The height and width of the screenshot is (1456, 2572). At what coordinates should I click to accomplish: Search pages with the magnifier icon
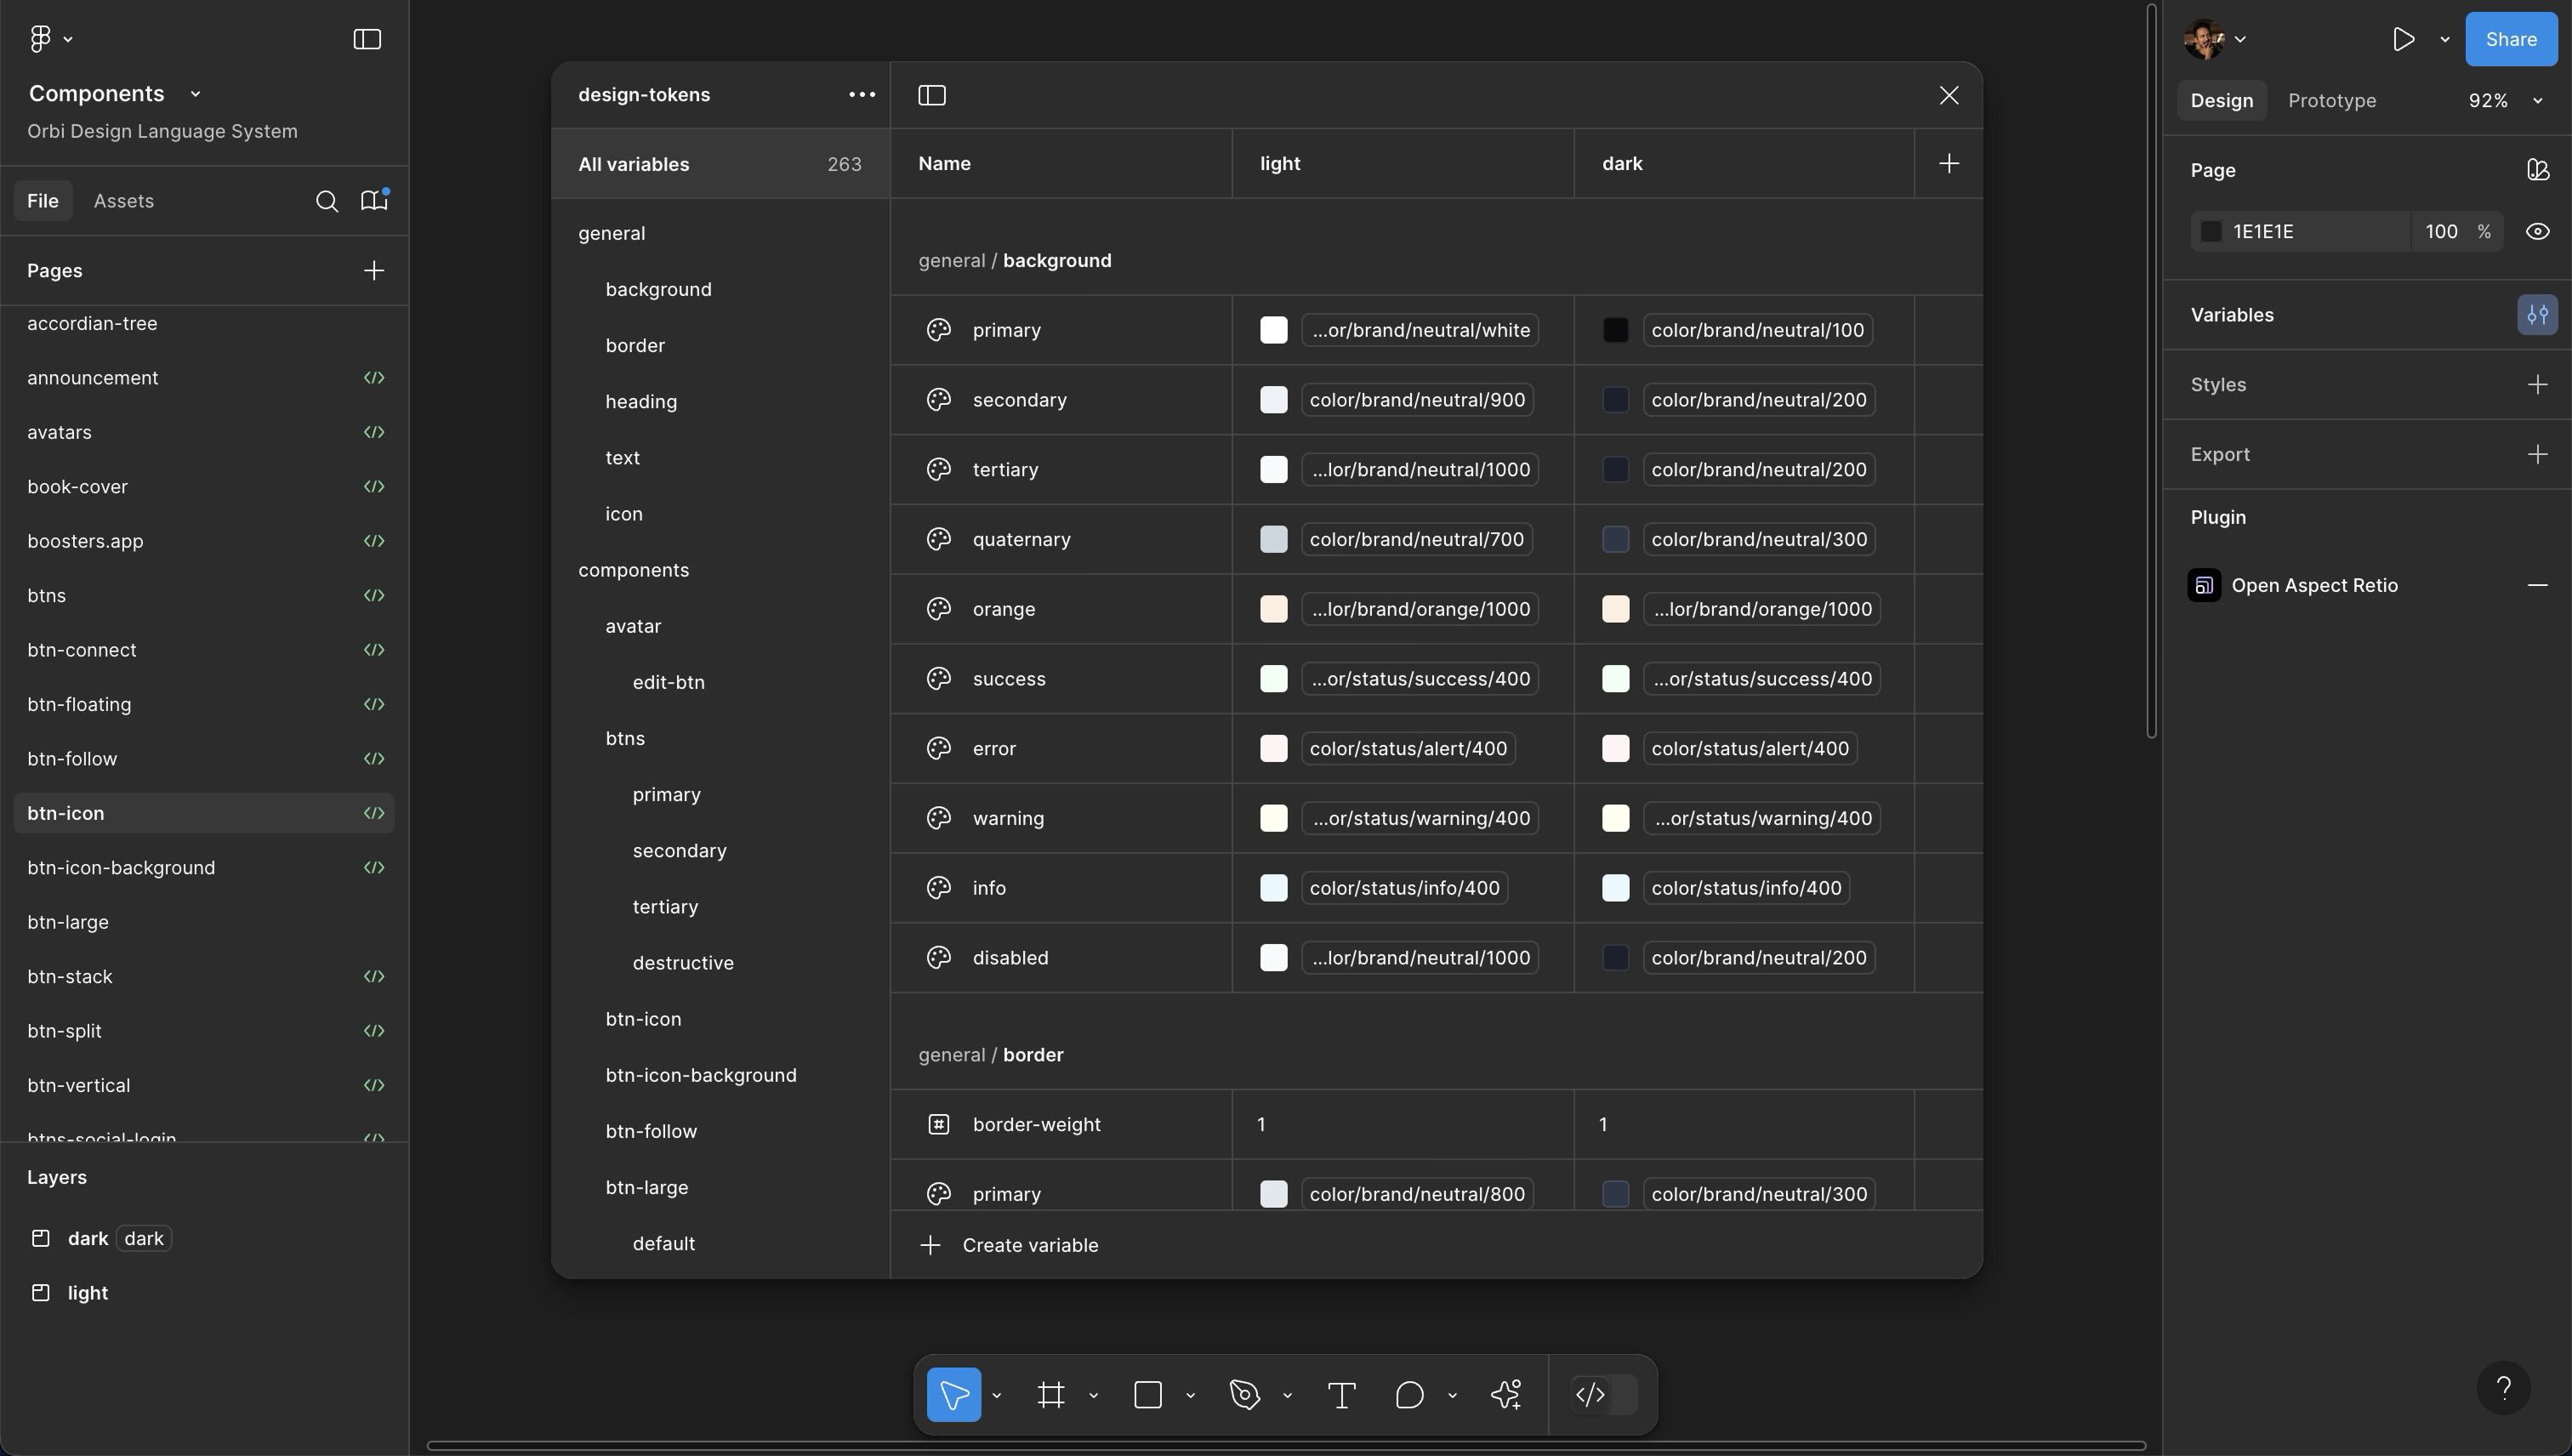(326, 201)
